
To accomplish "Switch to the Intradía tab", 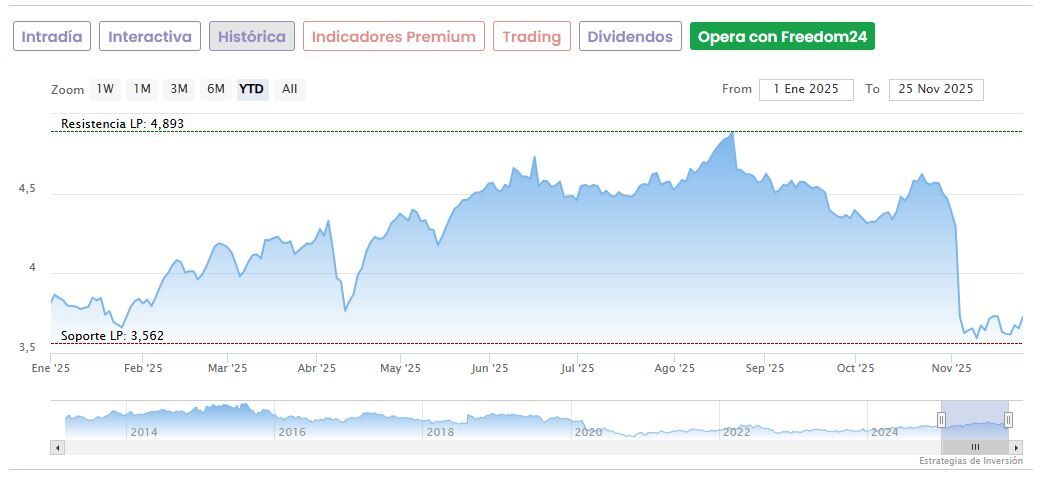I will 52,37.
